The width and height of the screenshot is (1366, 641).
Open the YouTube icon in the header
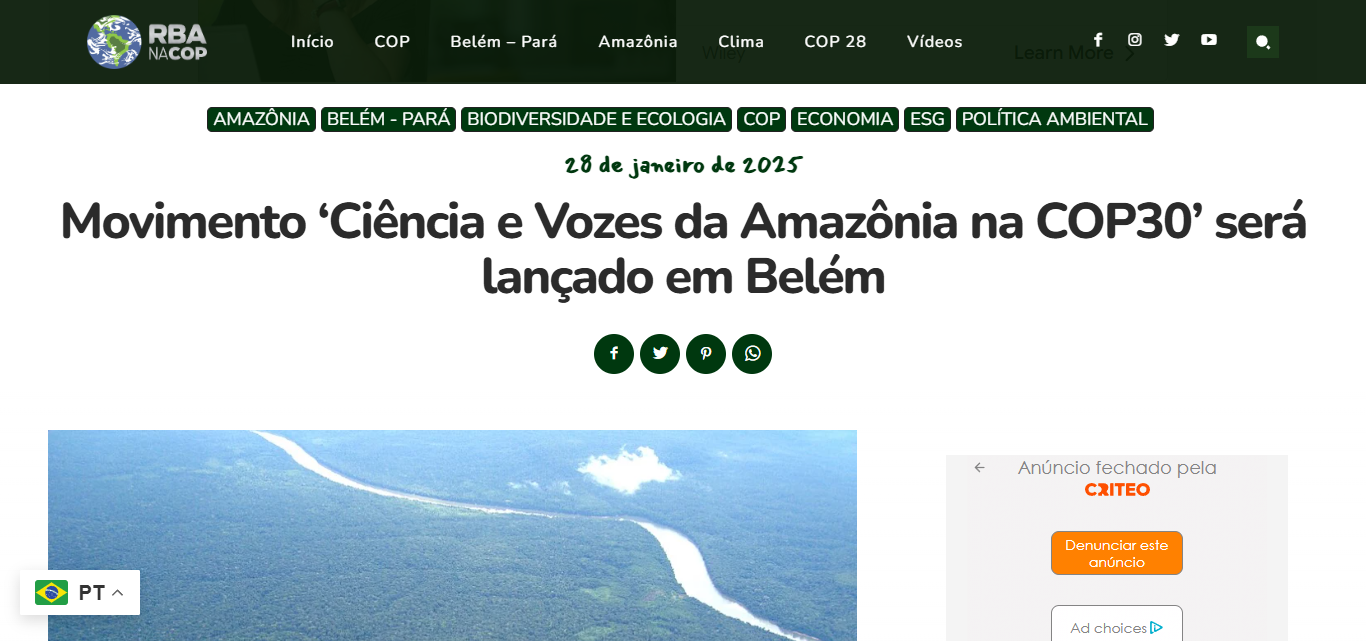coord(1209,40)
